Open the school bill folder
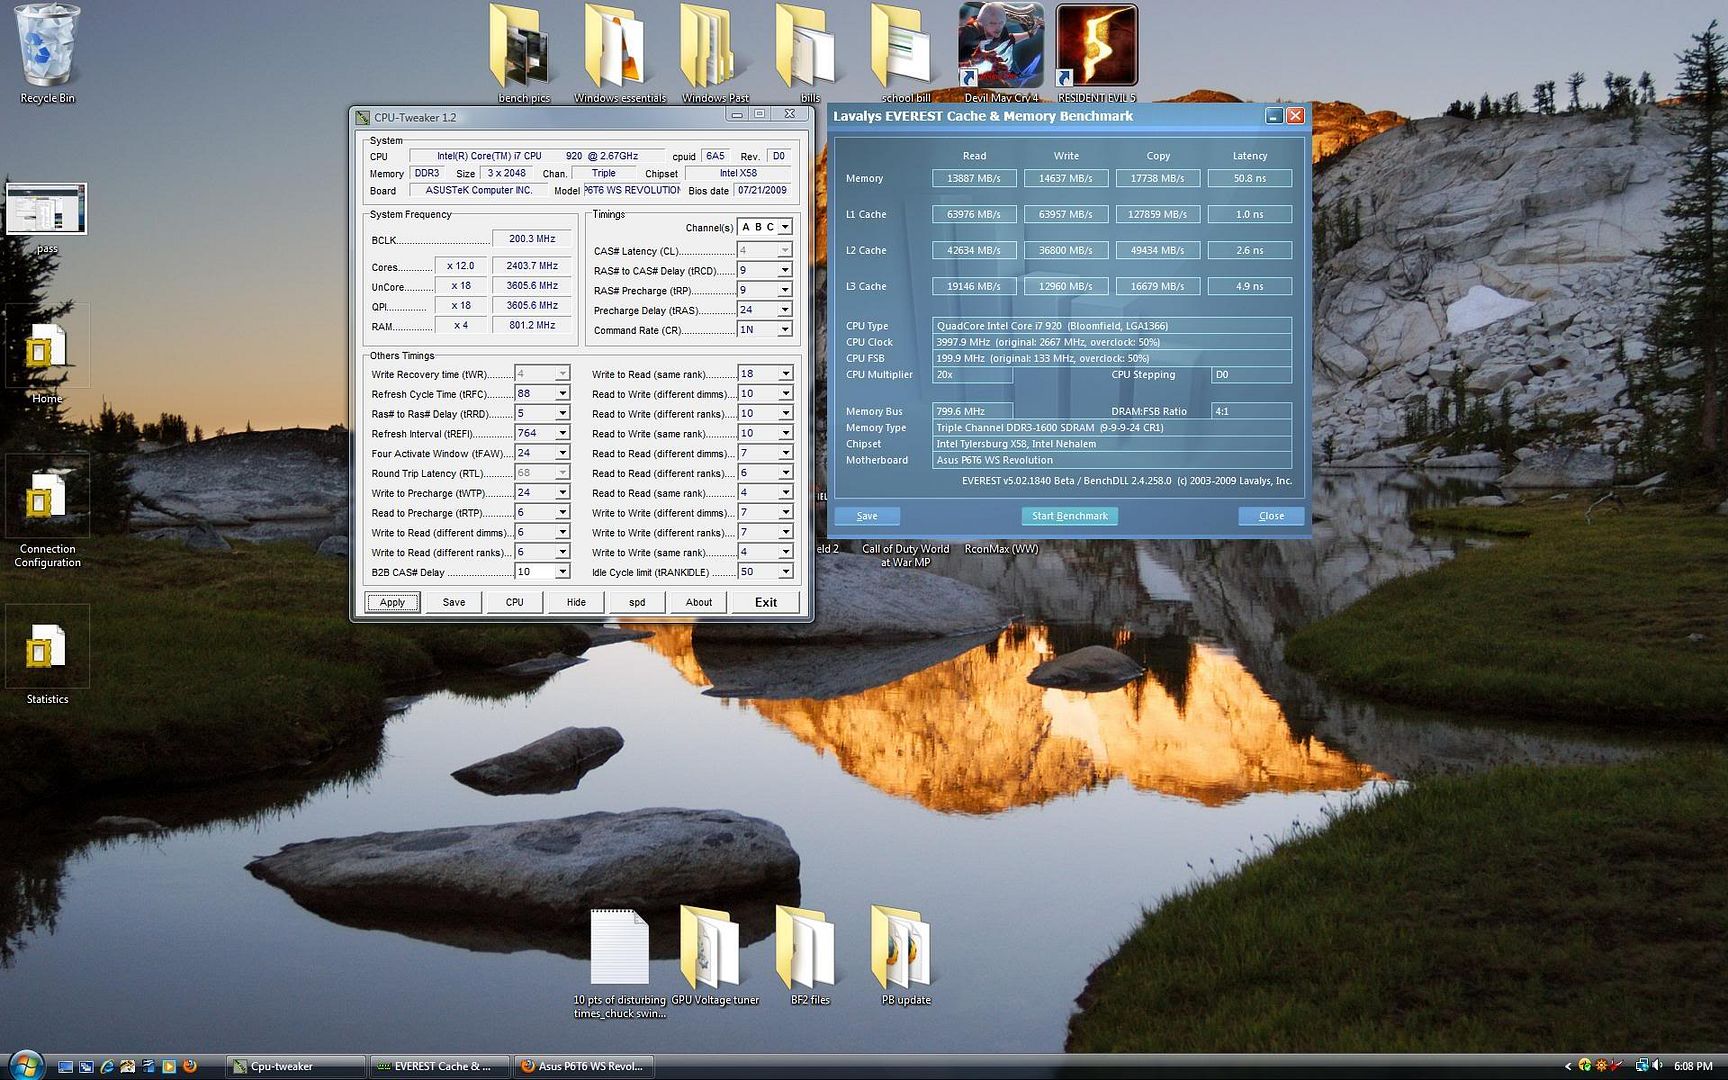The image size is (1728, 1080). point(905,53)
